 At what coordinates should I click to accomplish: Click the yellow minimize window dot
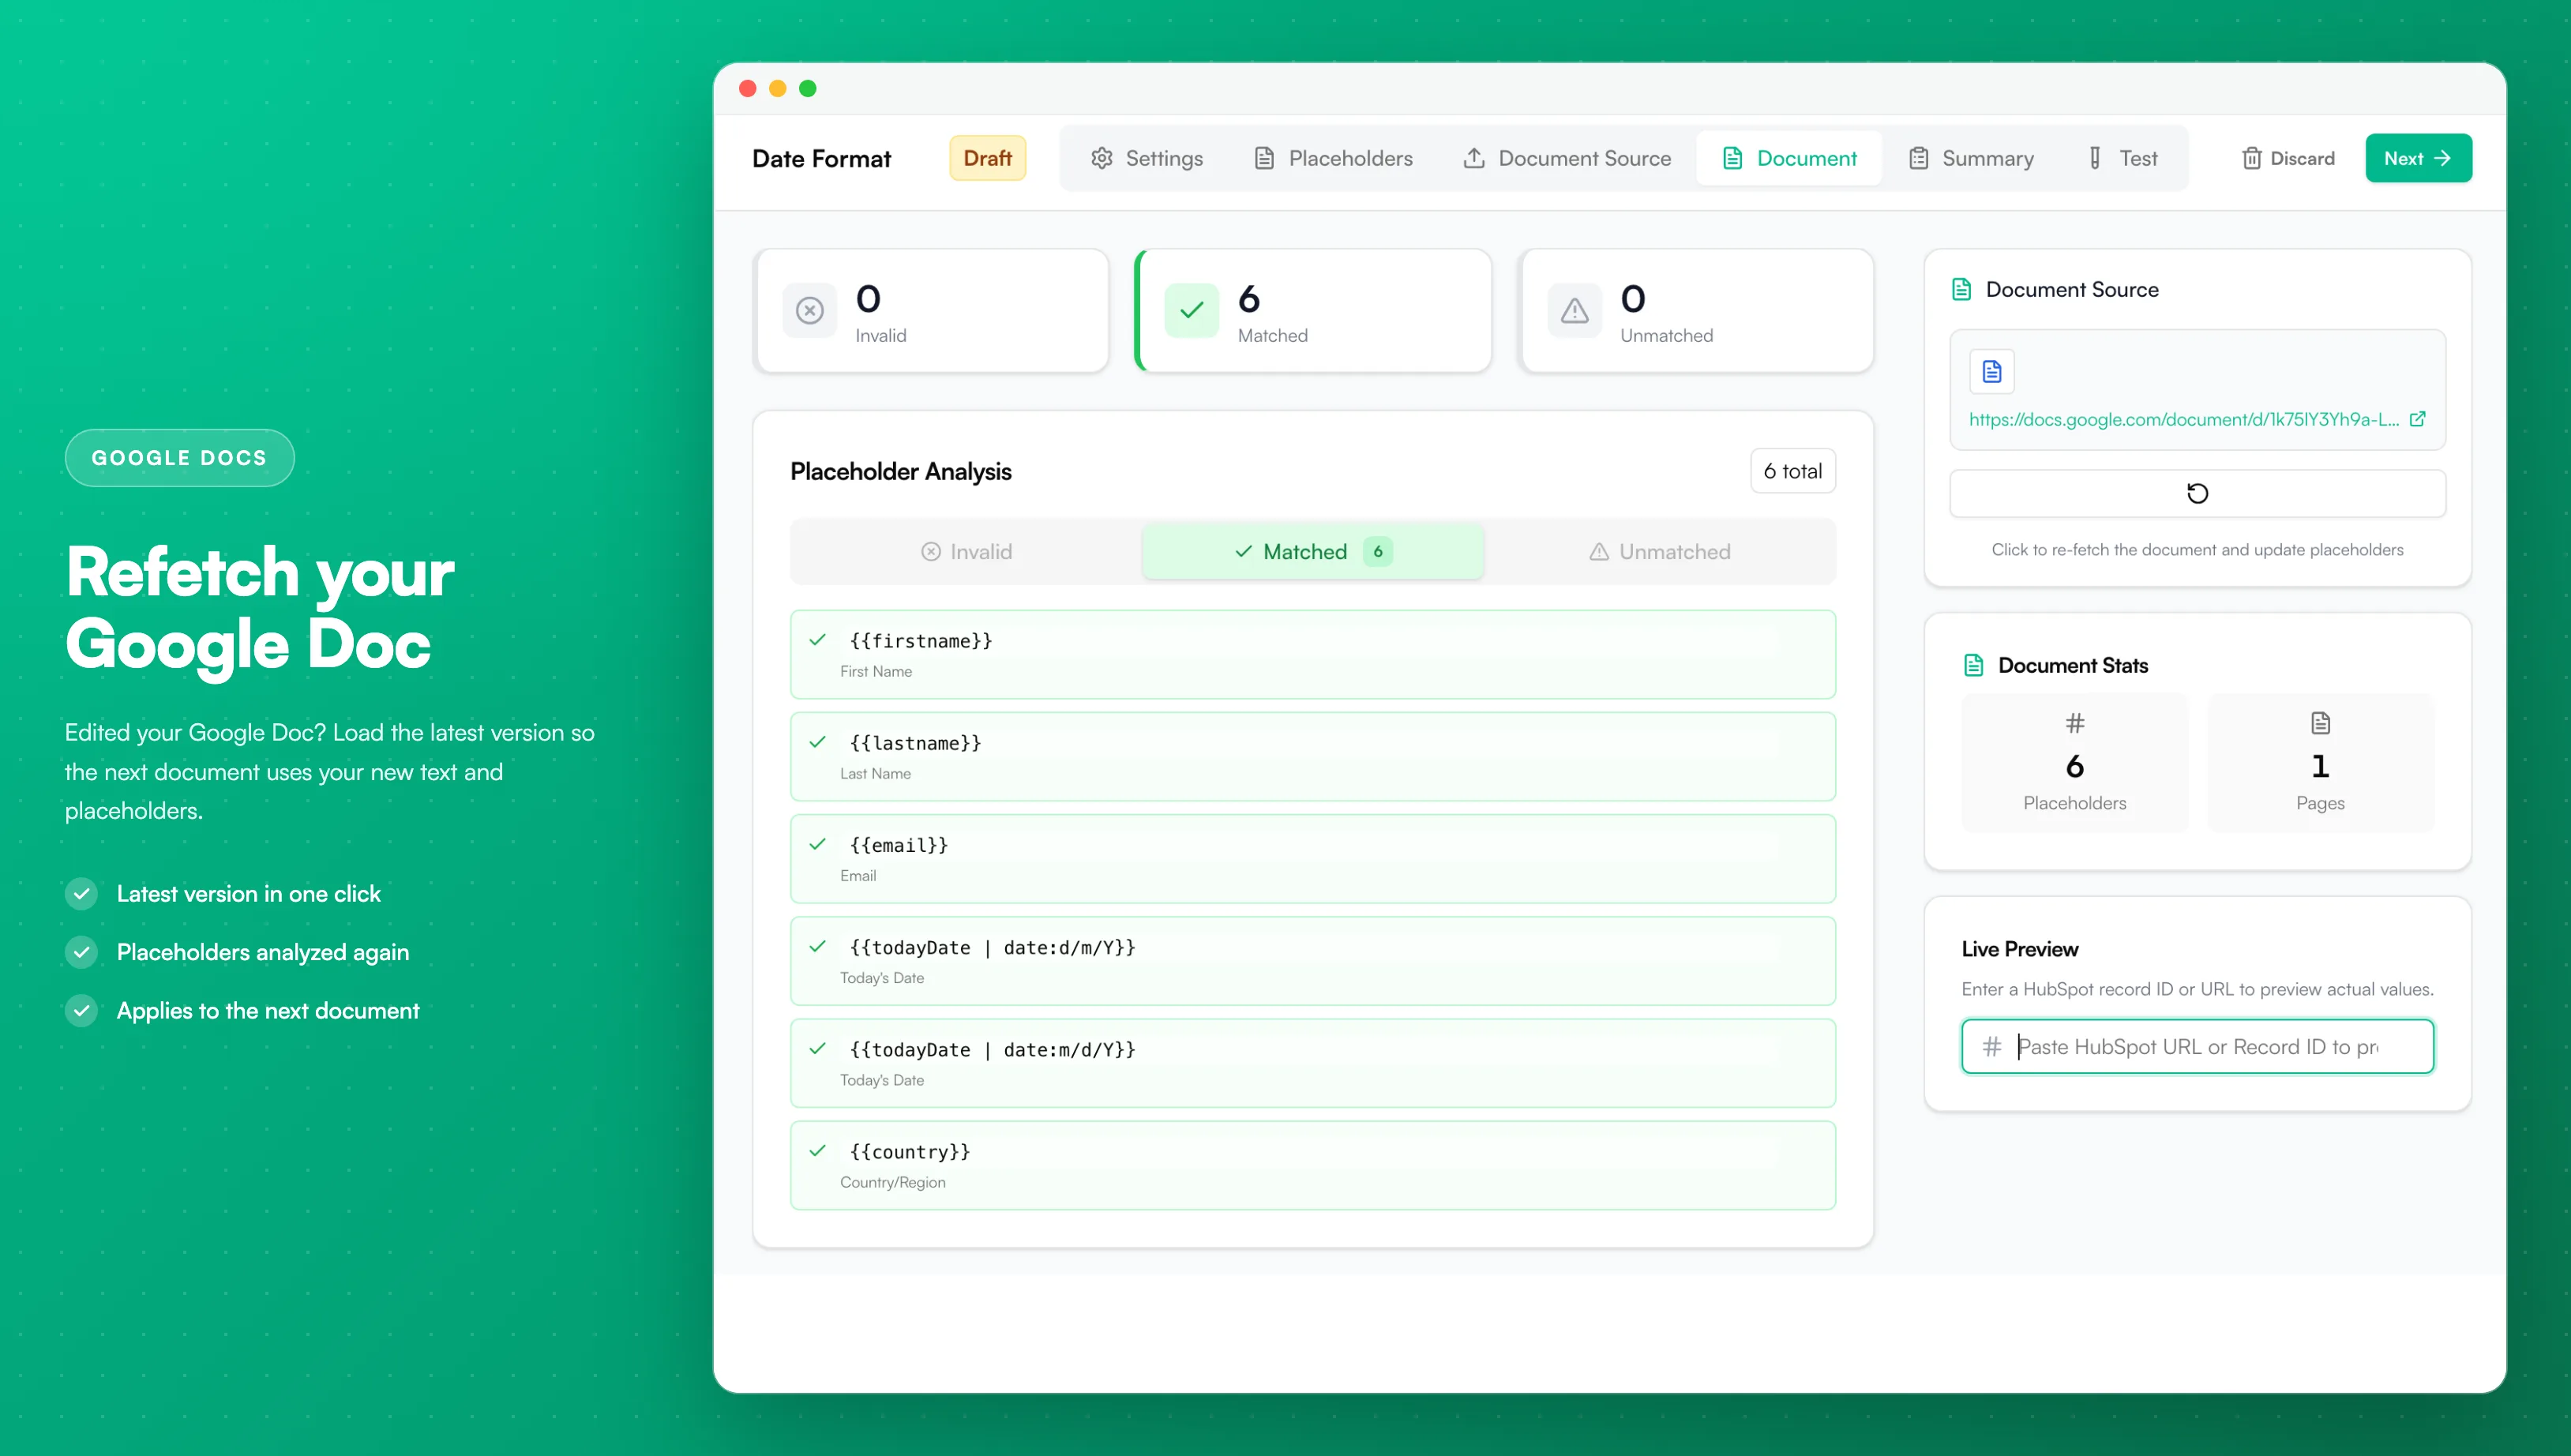pyautogui.click(x=777, y=89)
